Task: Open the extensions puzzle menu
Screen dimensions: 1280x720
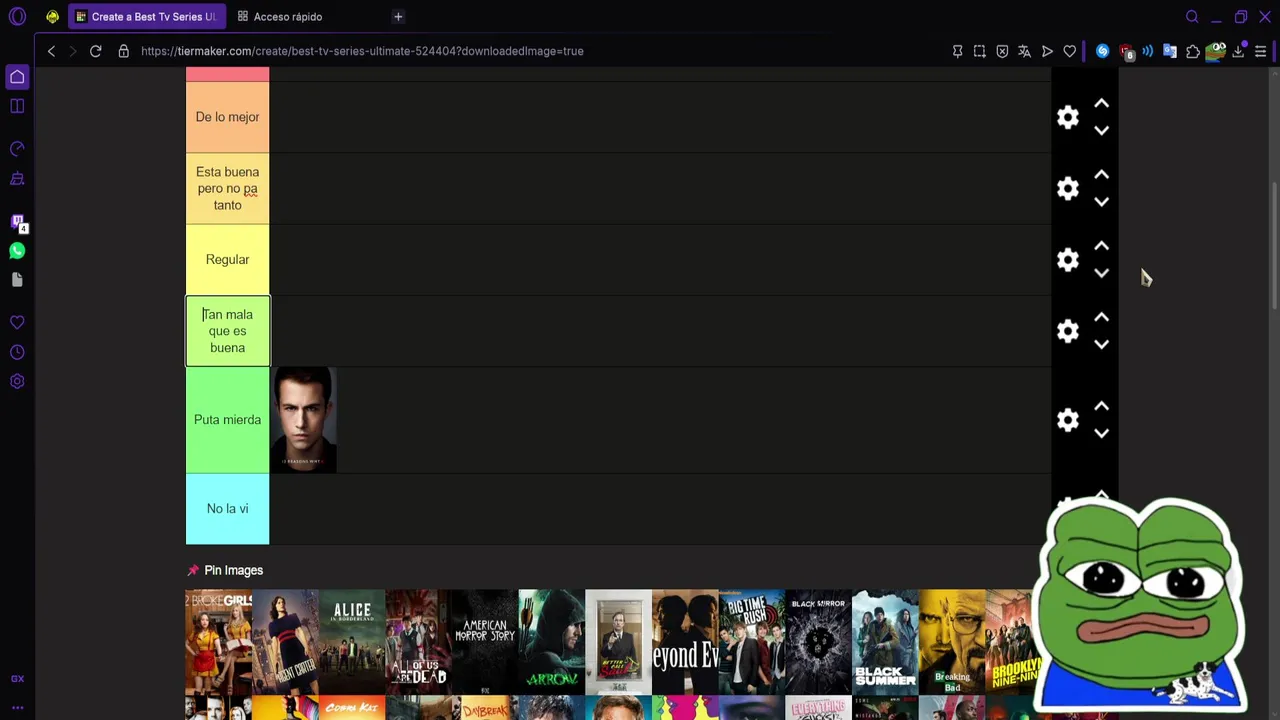Action: (1193, 51)
